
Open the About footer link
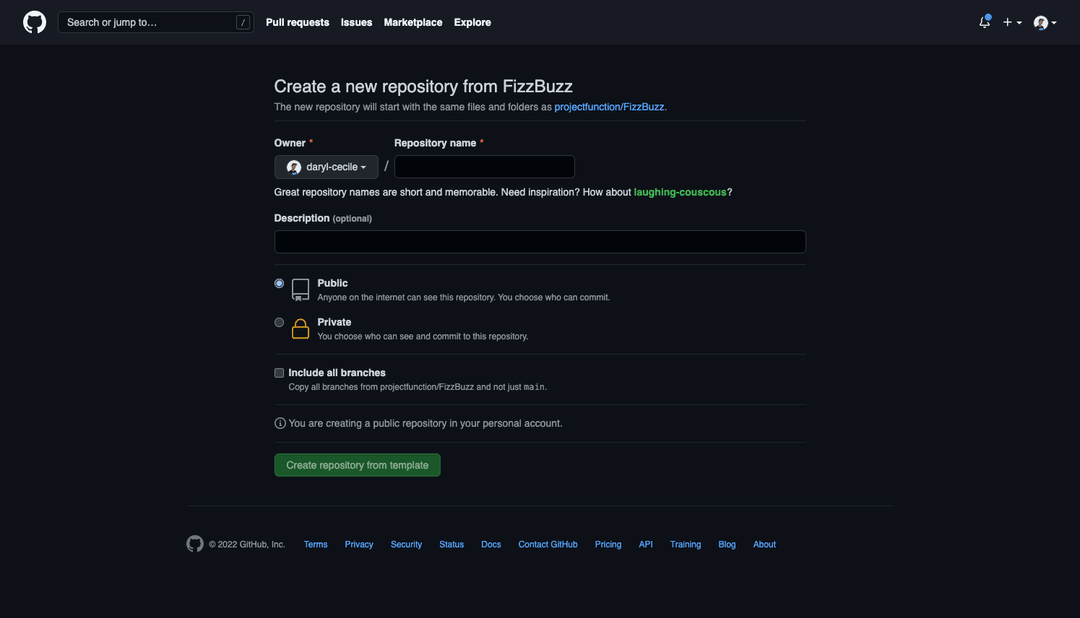pos(765,544)
